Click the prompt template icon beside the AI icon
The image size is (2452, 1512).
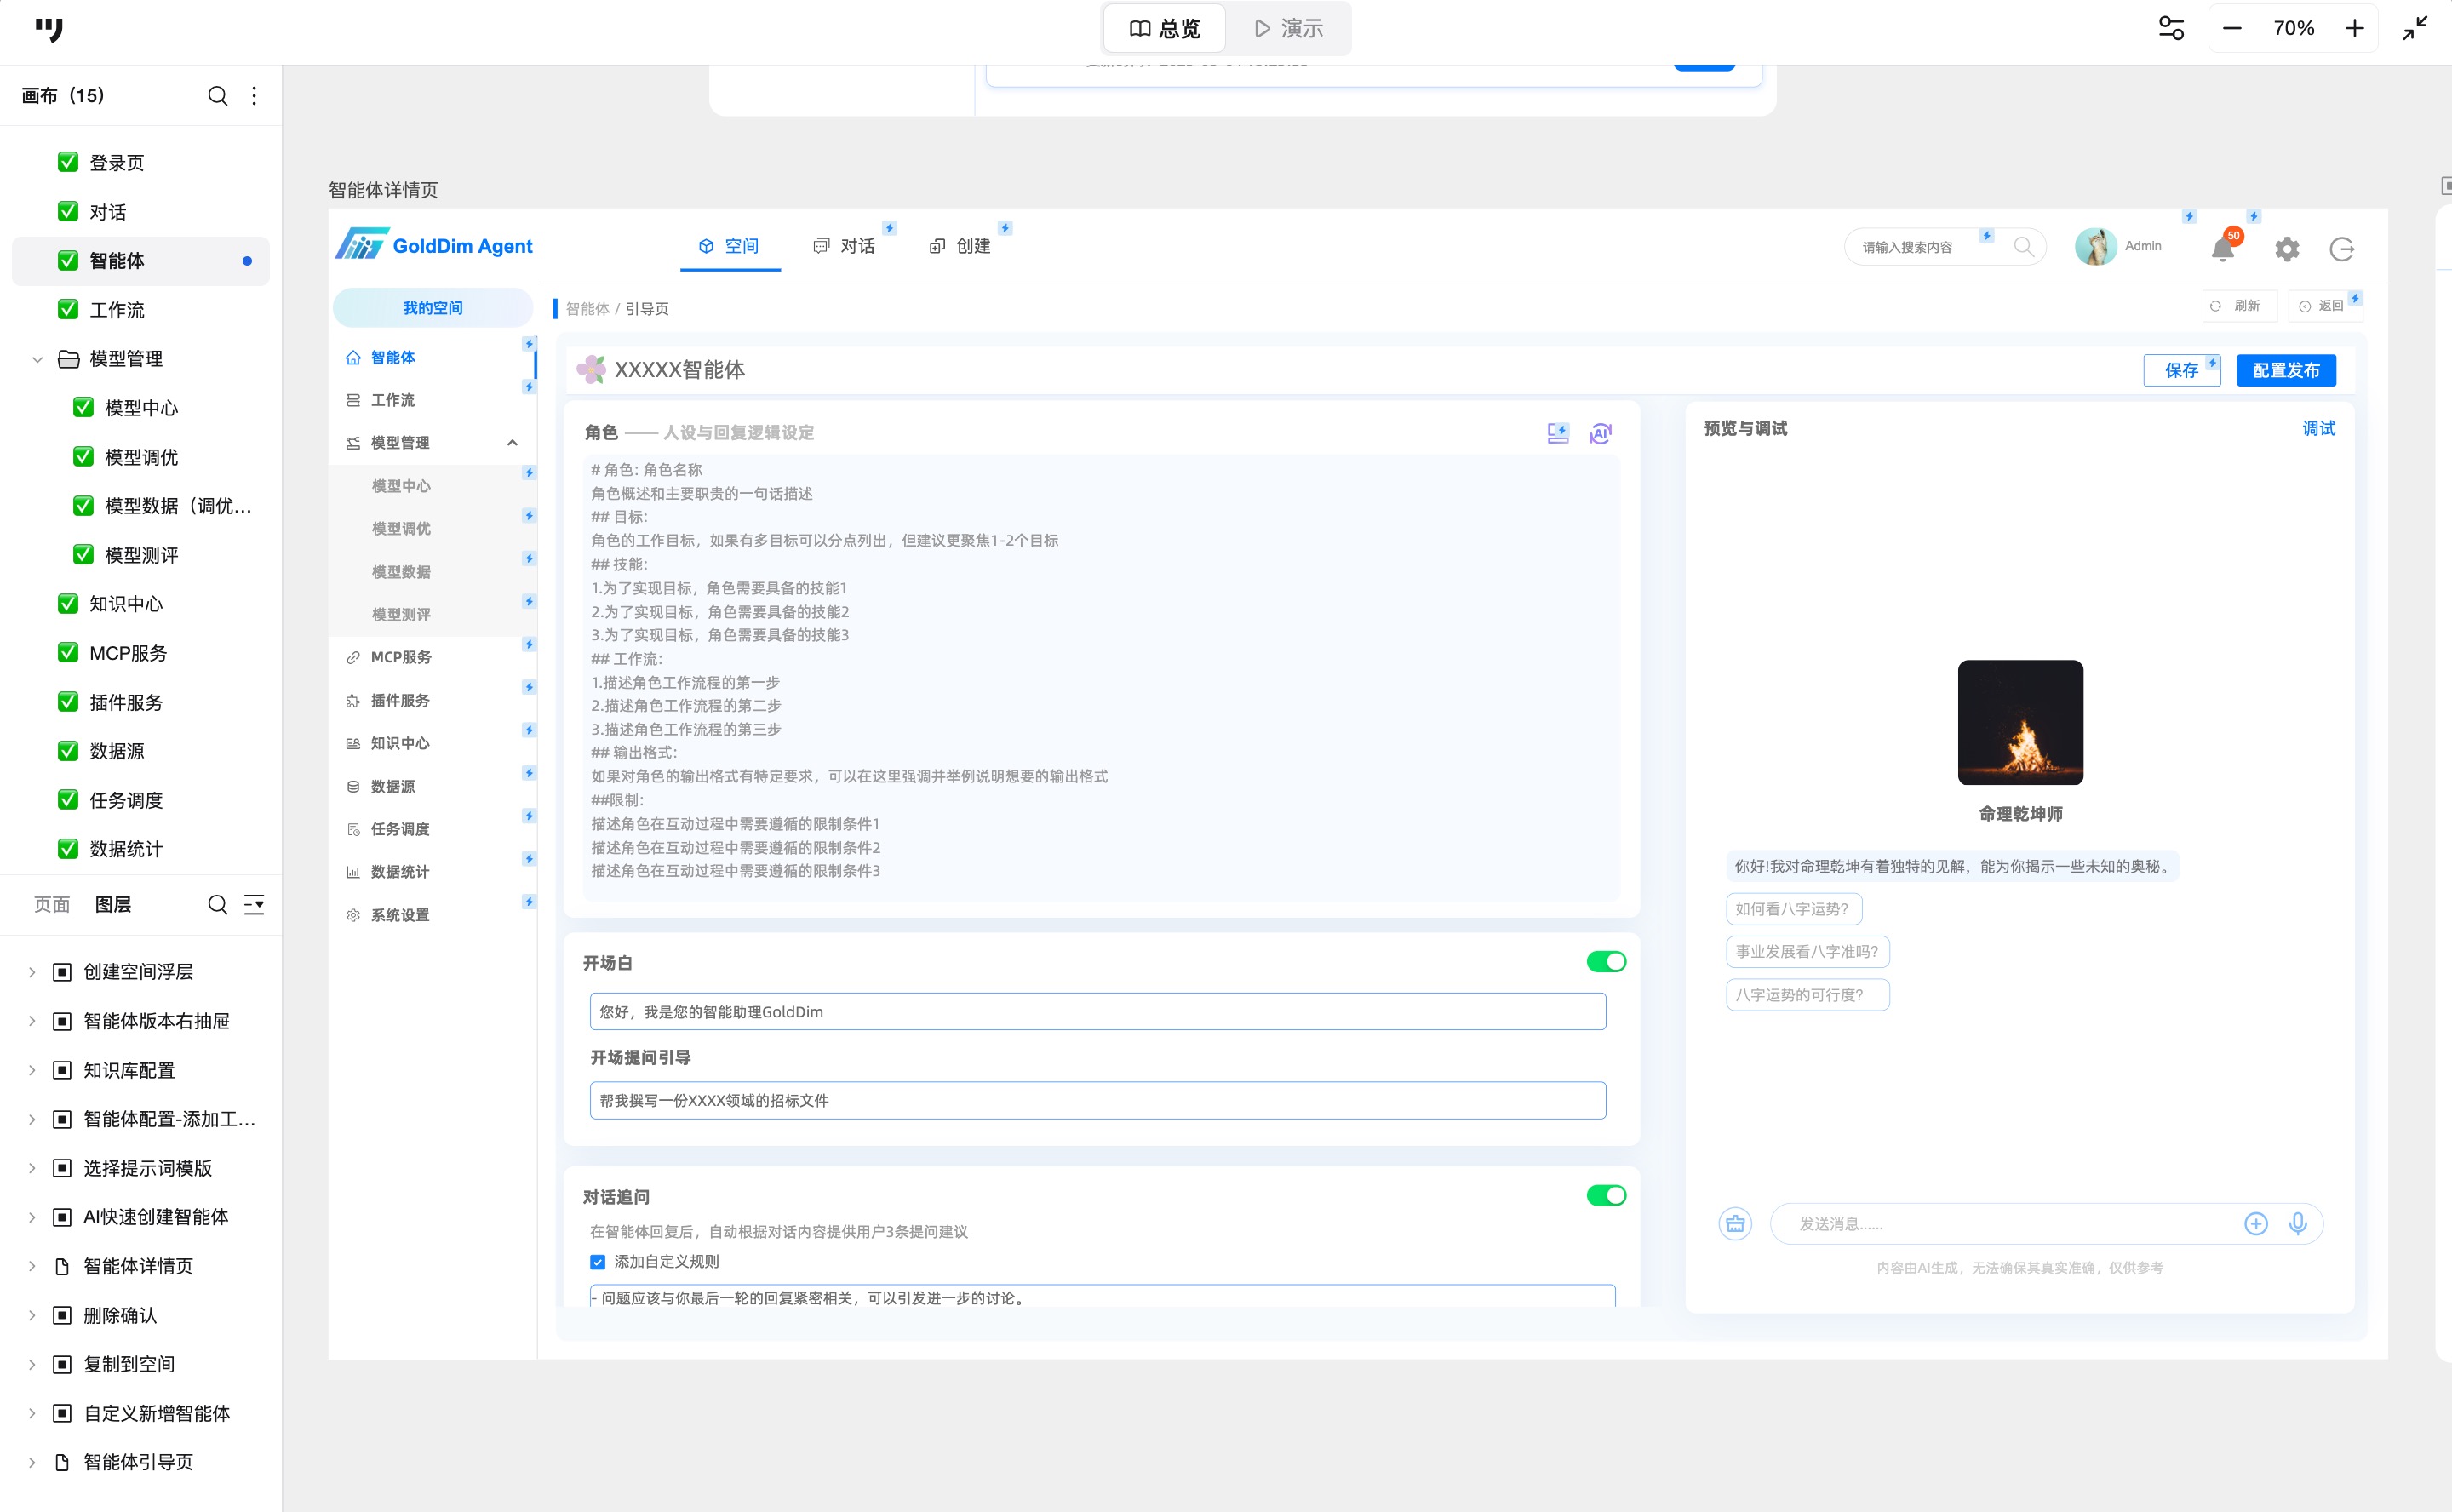pos(1557,433)
